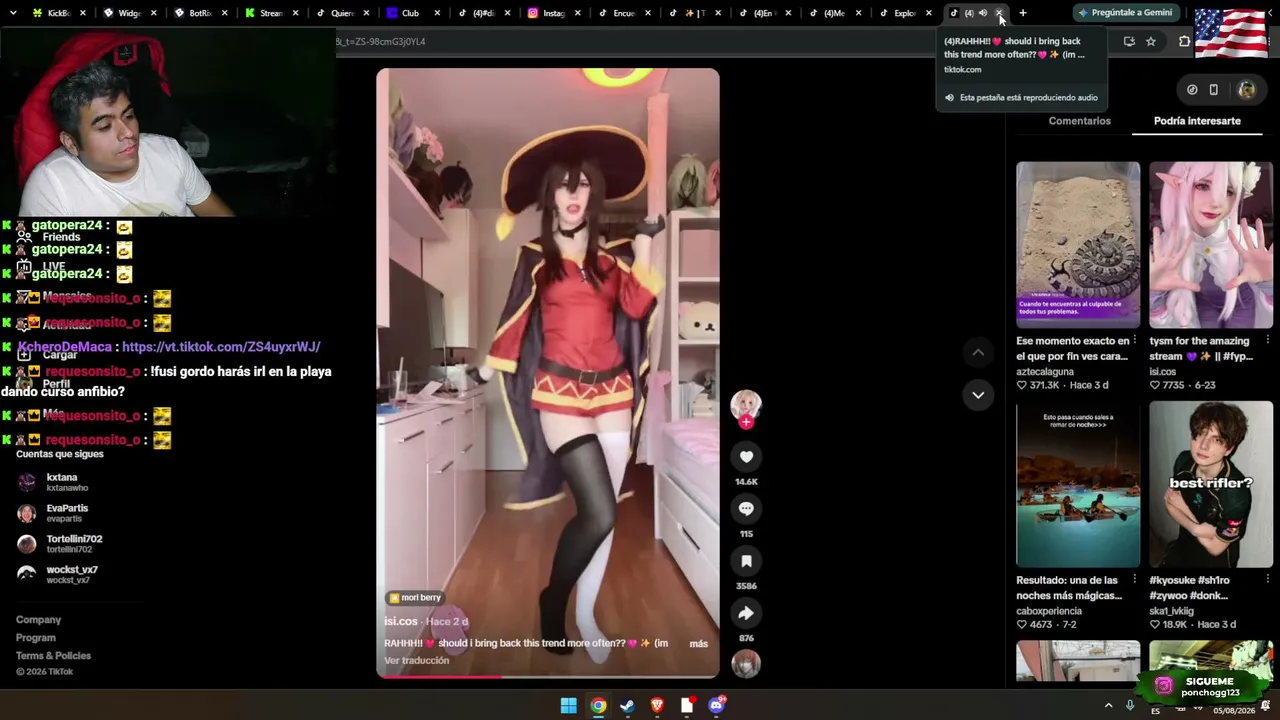Image resolution: width=1280 pixels, height=720 pixels.
Task: Click the taskbar microphone icon
Action: pos(1130,706)
